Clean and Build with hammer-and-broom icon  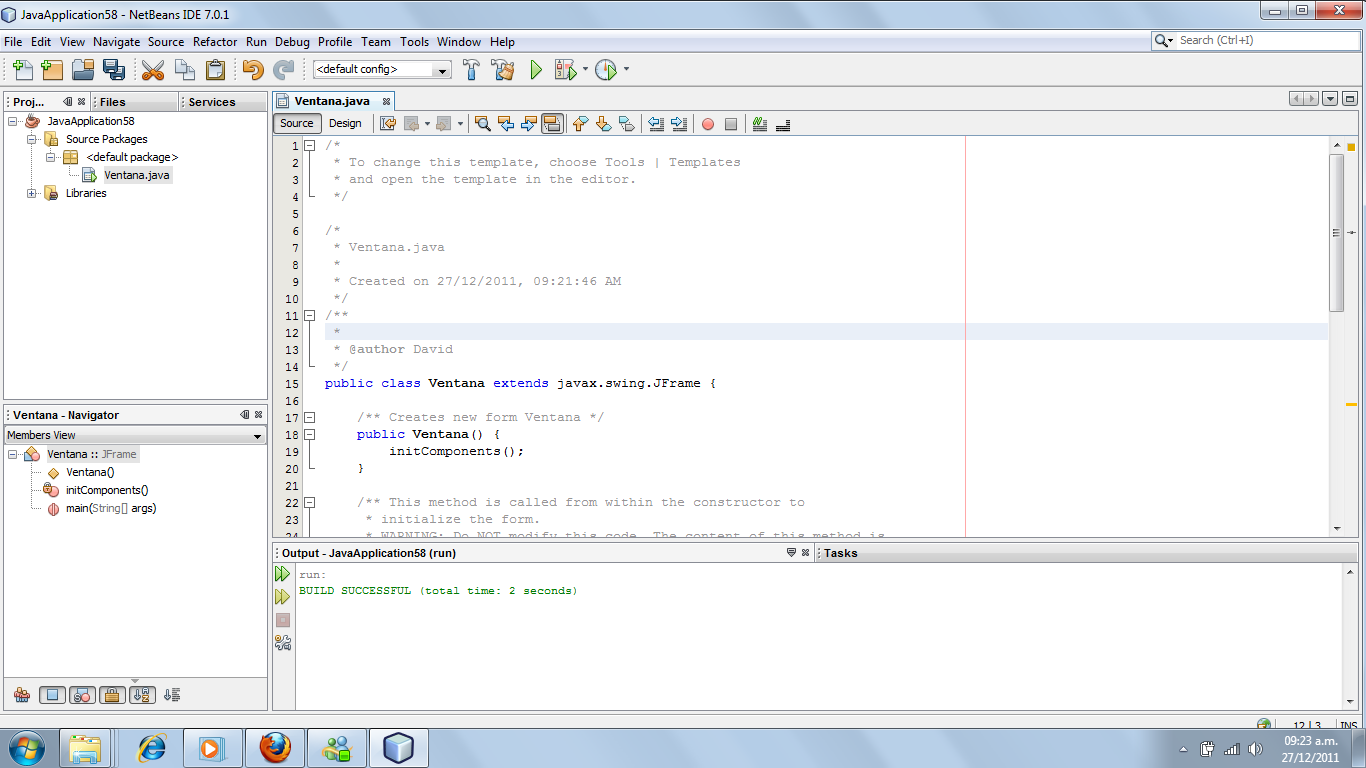pos(503,70)
